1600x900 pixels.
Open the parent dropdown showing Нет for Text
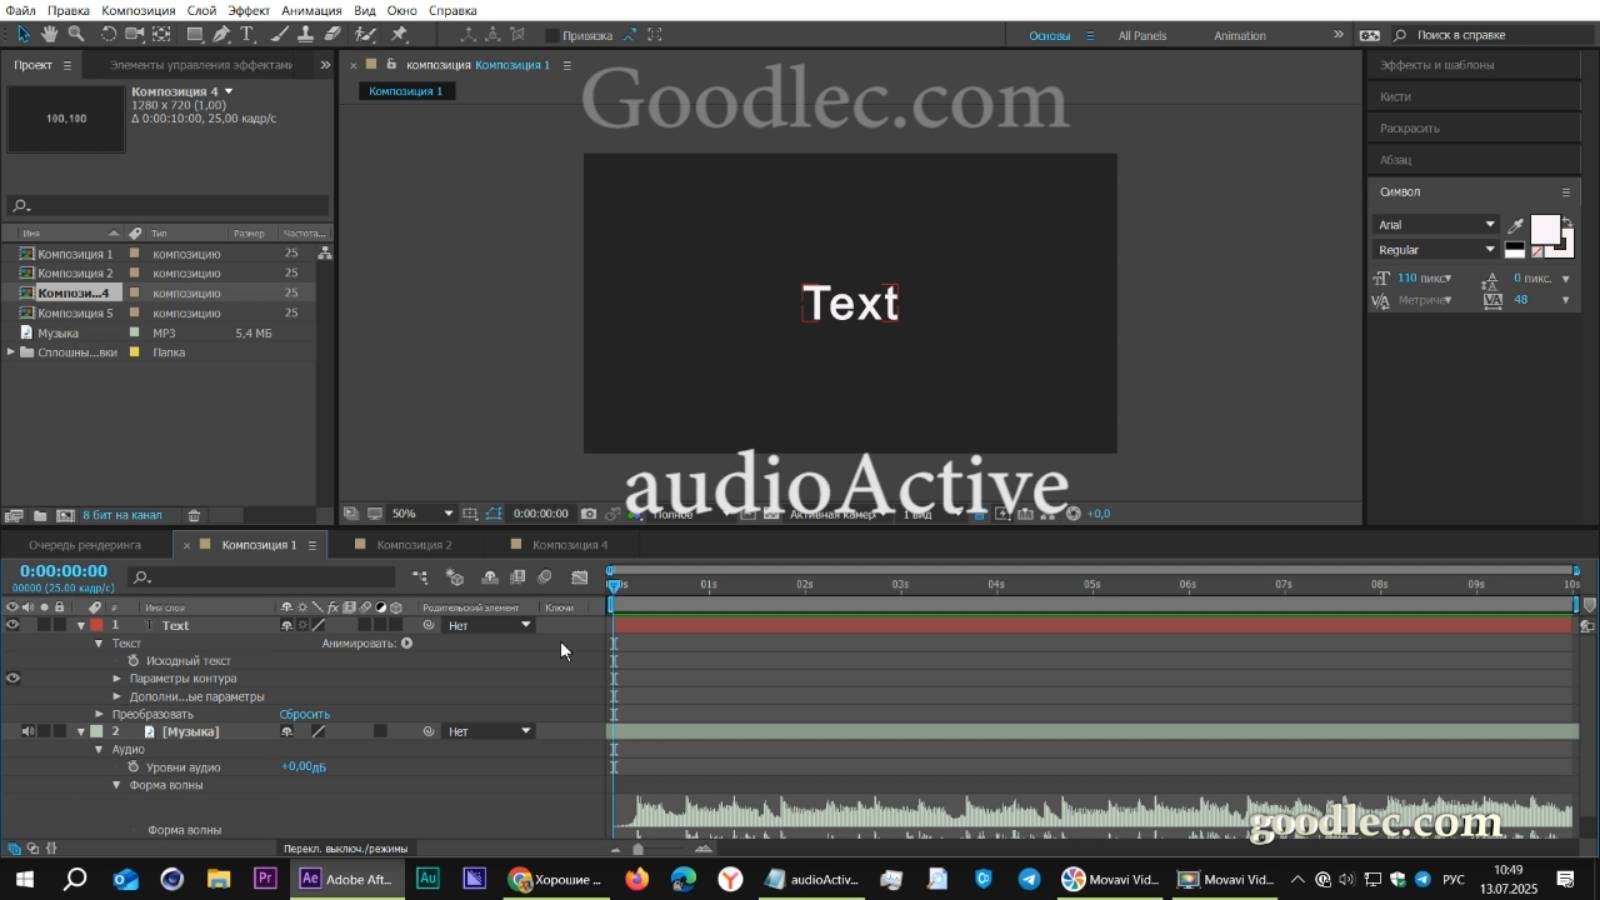[x=488, y=624]
